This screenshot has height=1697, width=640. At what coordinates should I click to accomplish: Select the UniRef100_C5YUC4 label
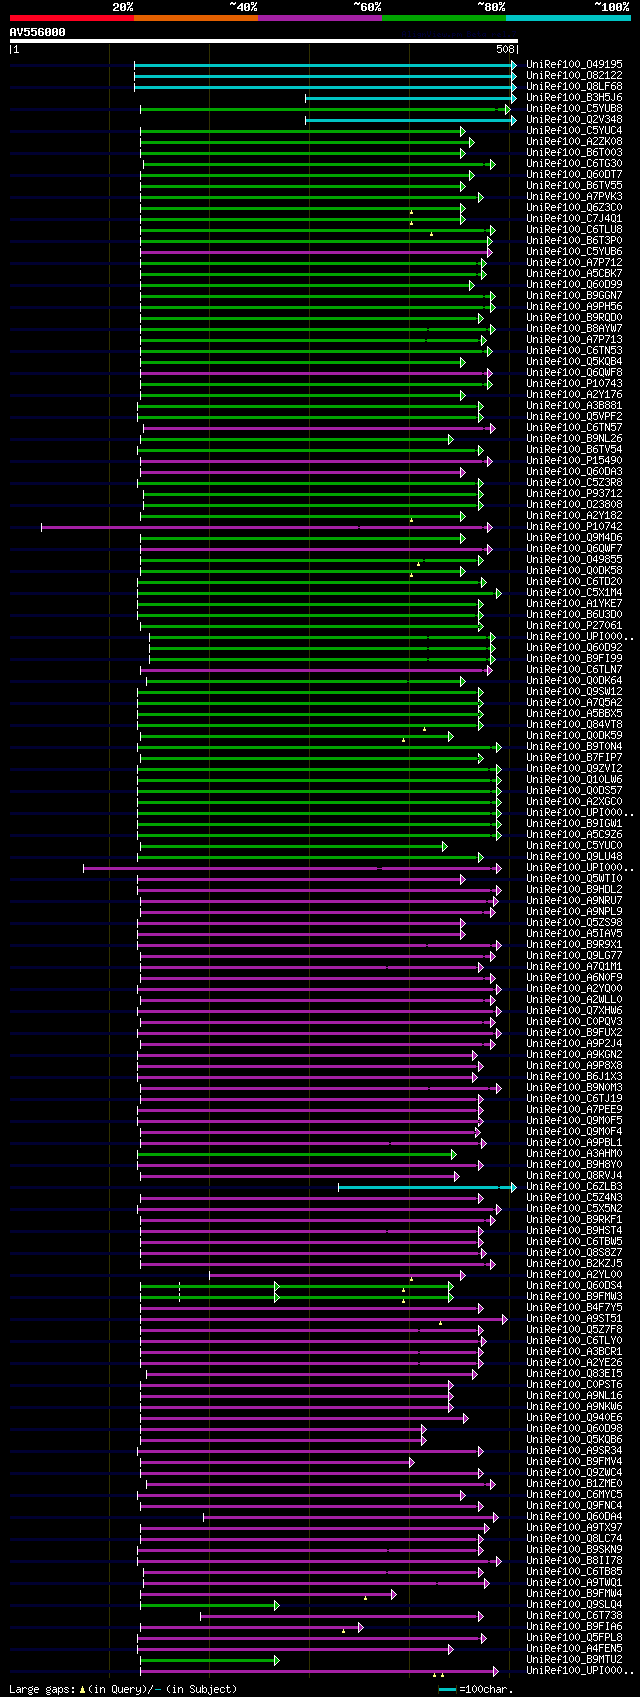click(574, 131)
